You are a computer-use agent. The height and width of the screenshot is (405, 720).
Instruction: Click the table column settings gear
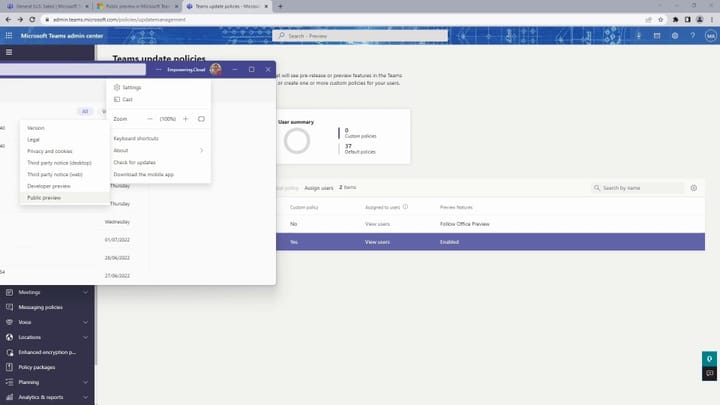click(x=693, y=188)
